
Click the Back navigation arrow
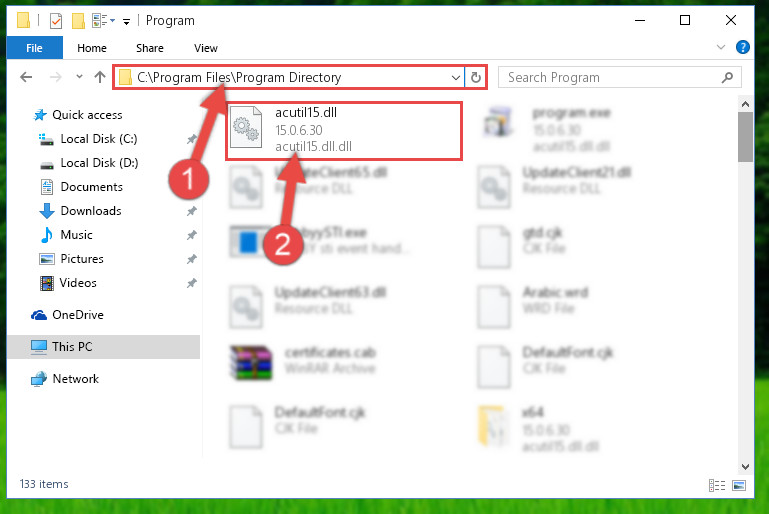point(26,77)
